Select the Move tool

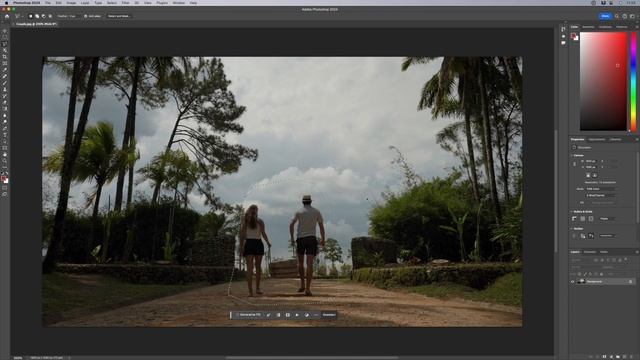click(x=5, y=31)
